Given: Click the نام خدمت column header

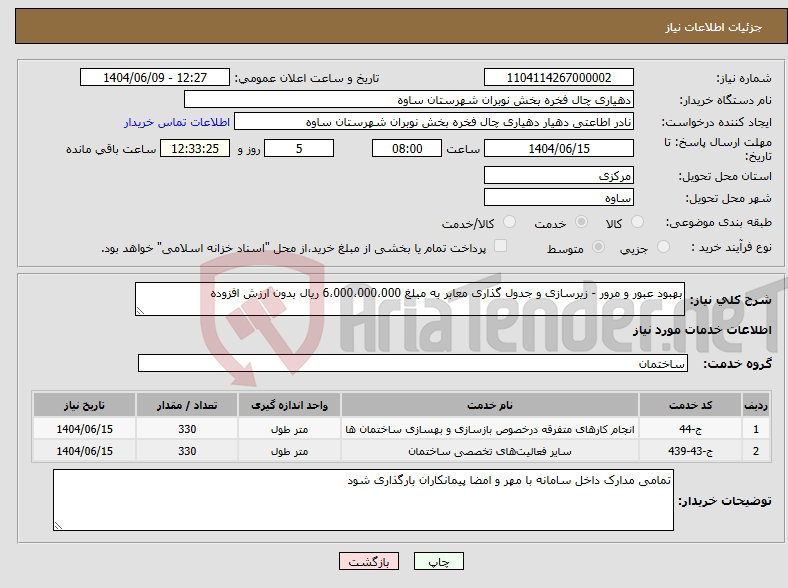Looking at the screenshot, I should pyautogui.click(x=490, y=405).
